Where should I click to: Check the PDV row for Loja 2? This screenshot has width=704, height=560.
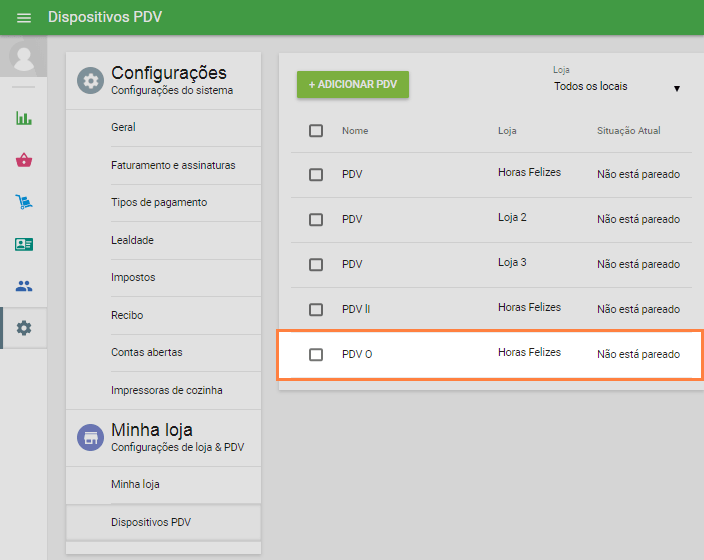(316, 219)
